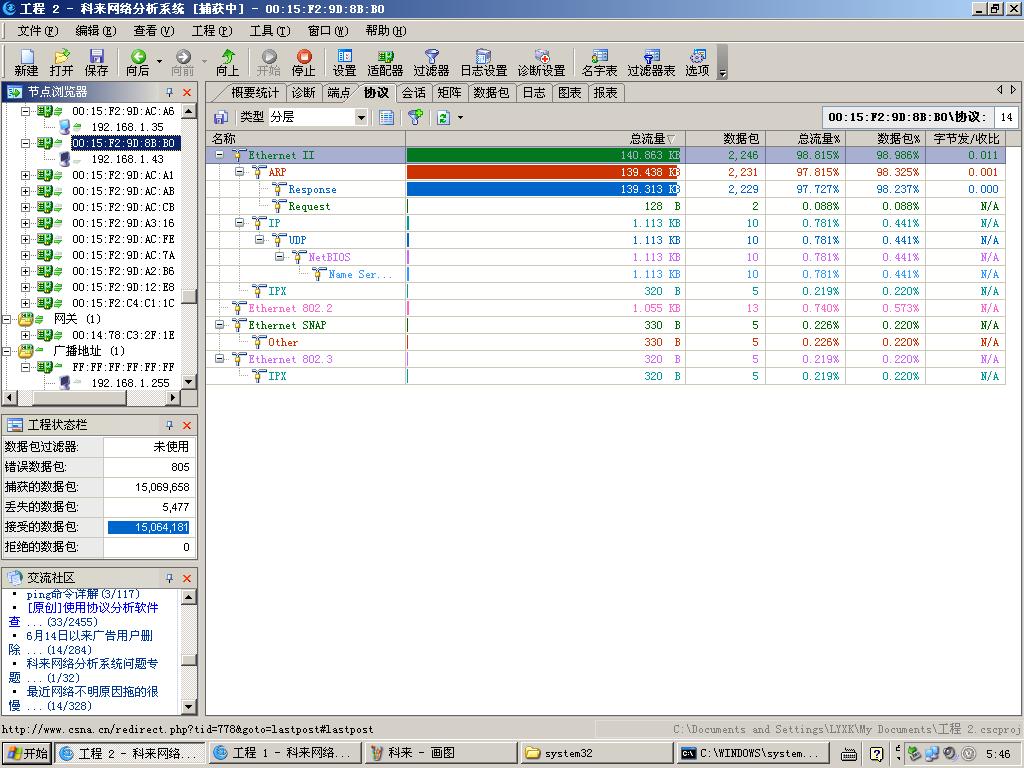Click the 新建 new project icon

[x=26, y=62]
